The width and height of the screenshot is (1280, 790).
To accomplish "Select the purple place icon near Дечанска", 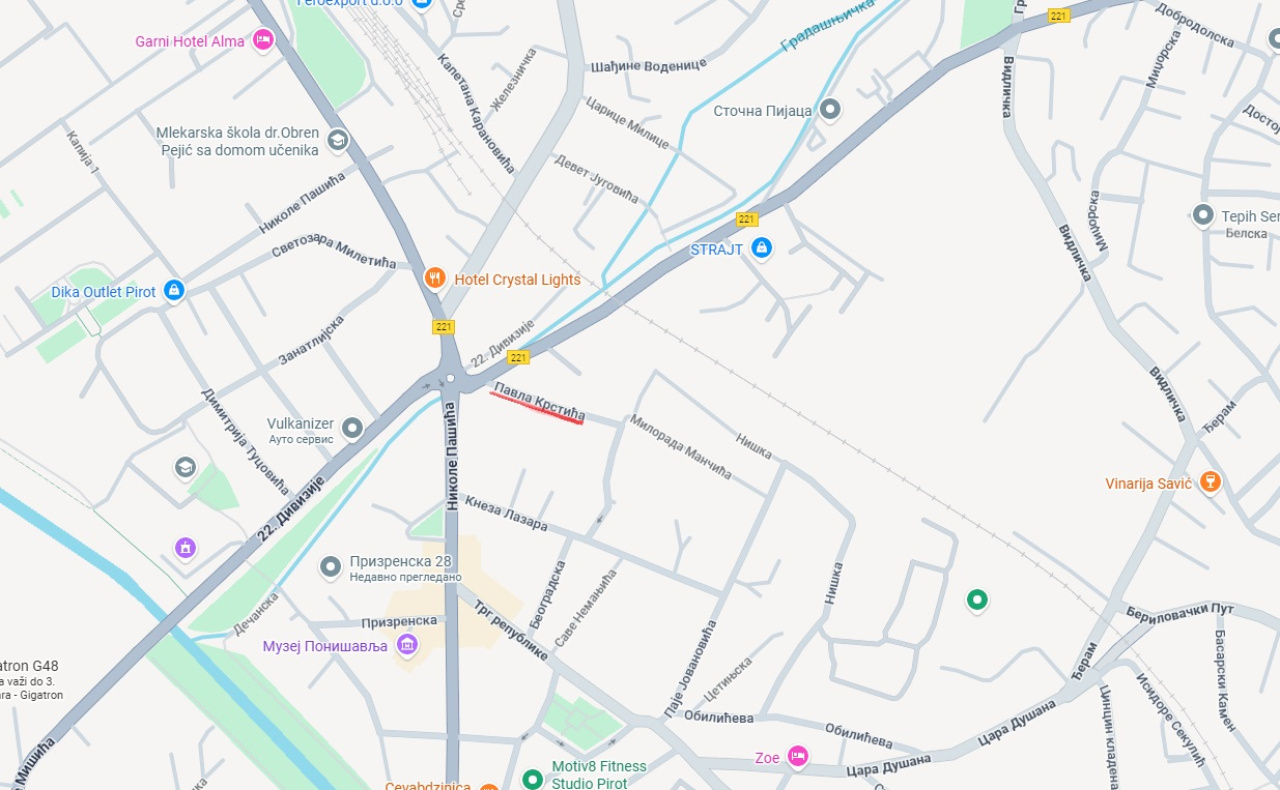I will pyautogui.click(x=185, y=547).
